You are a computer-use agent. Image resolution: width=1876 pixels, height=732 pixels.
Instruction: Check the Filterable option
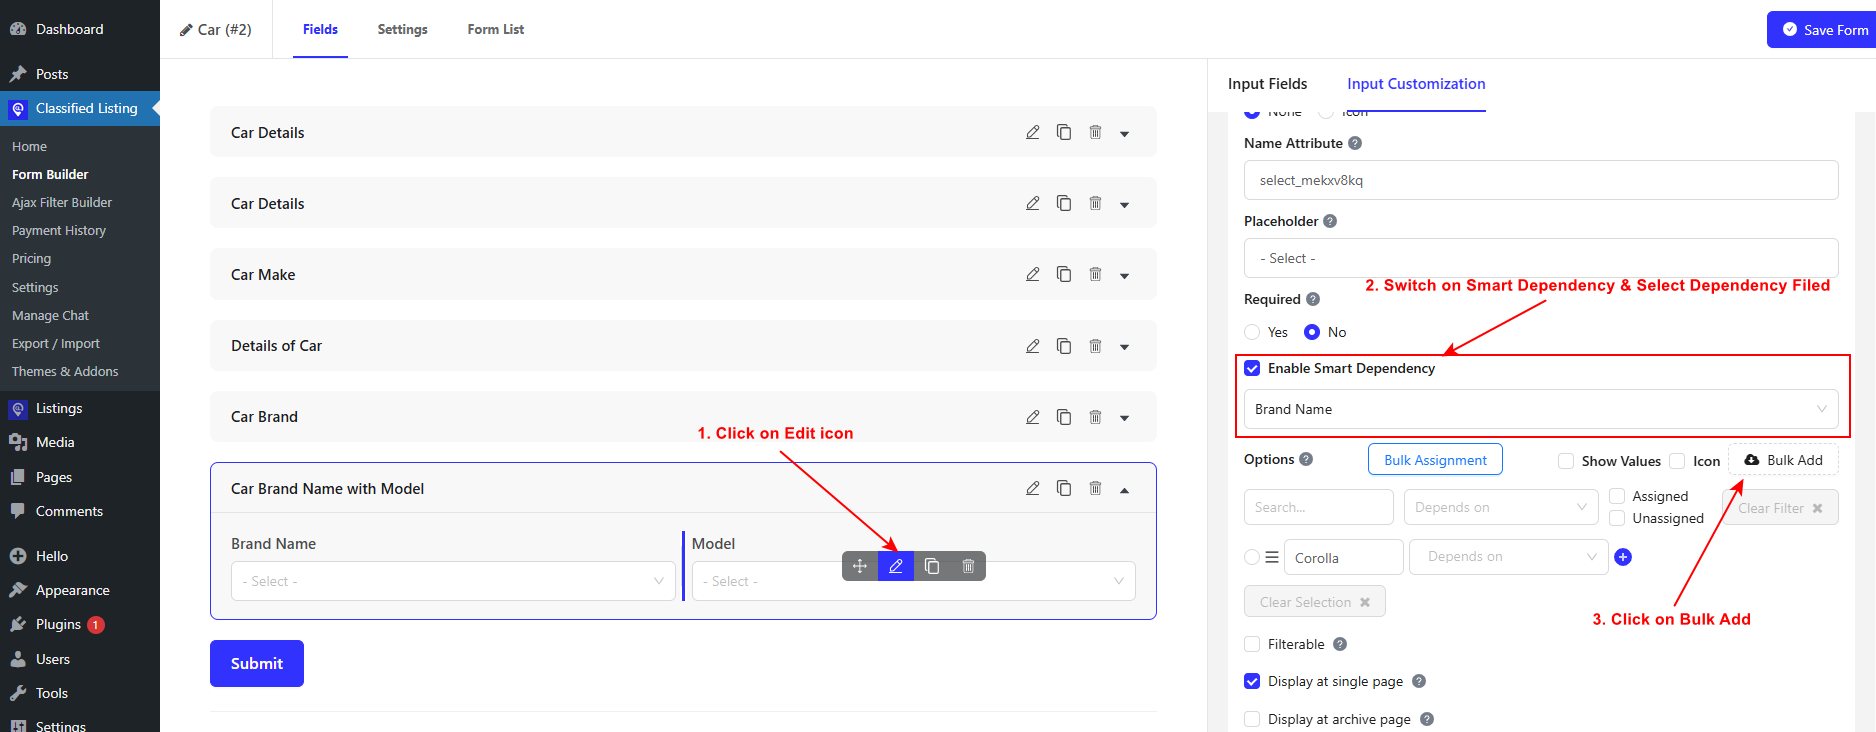(x=1252, y=644)
